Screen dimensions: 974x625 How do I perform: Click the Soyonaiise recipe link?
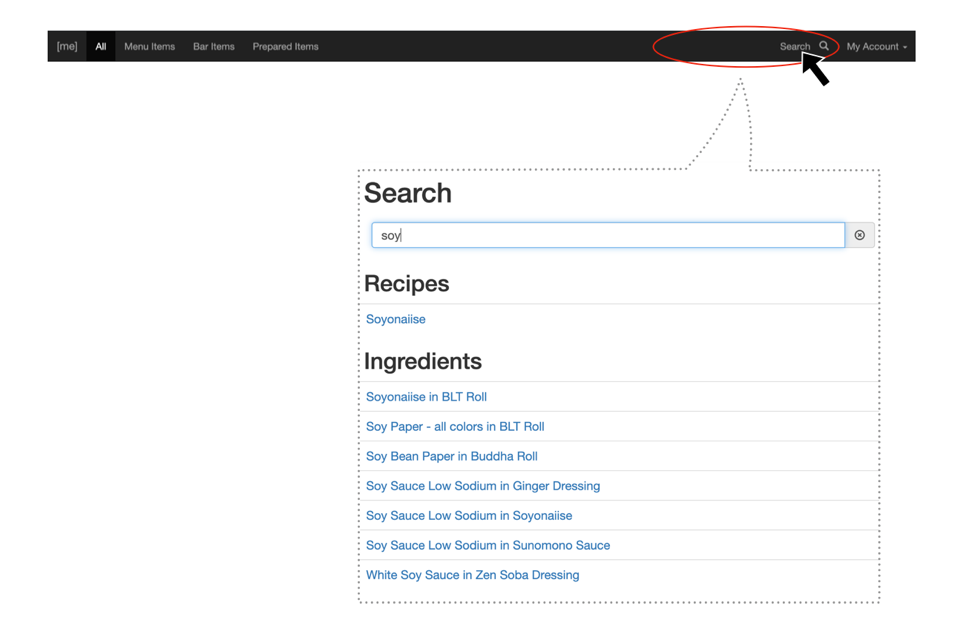point(395,318)
